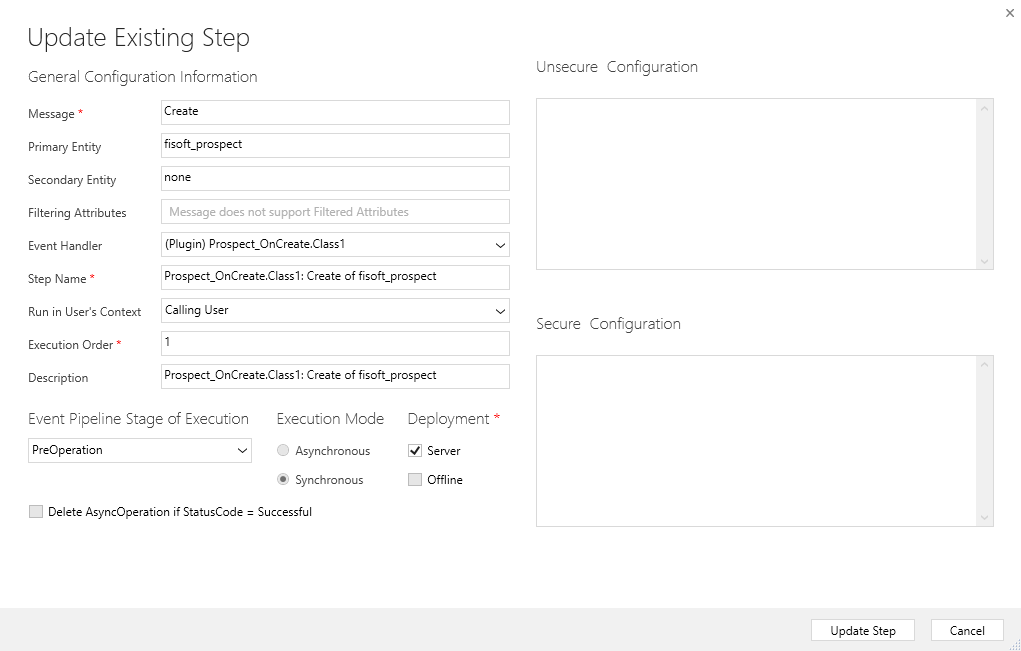1021x651 pixels.
Task: Select Asynchronous execution mode
Action: click(x=283, y=450)
